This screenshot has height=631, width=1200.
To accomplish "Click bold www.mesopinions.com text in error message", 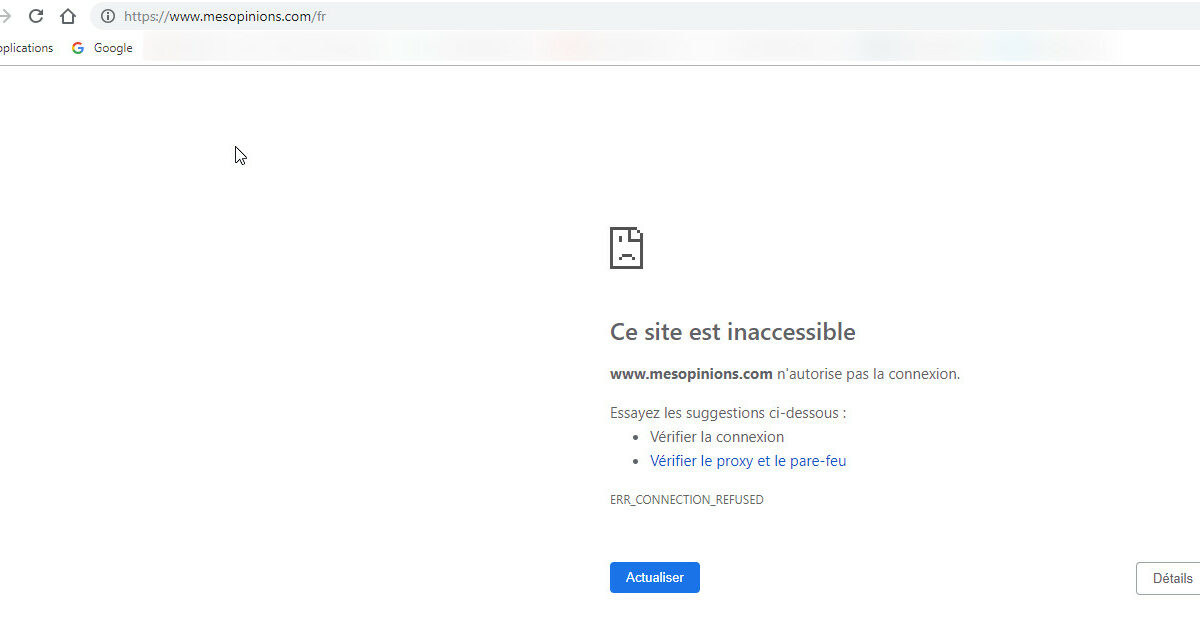I will click(x=691, y=374).
